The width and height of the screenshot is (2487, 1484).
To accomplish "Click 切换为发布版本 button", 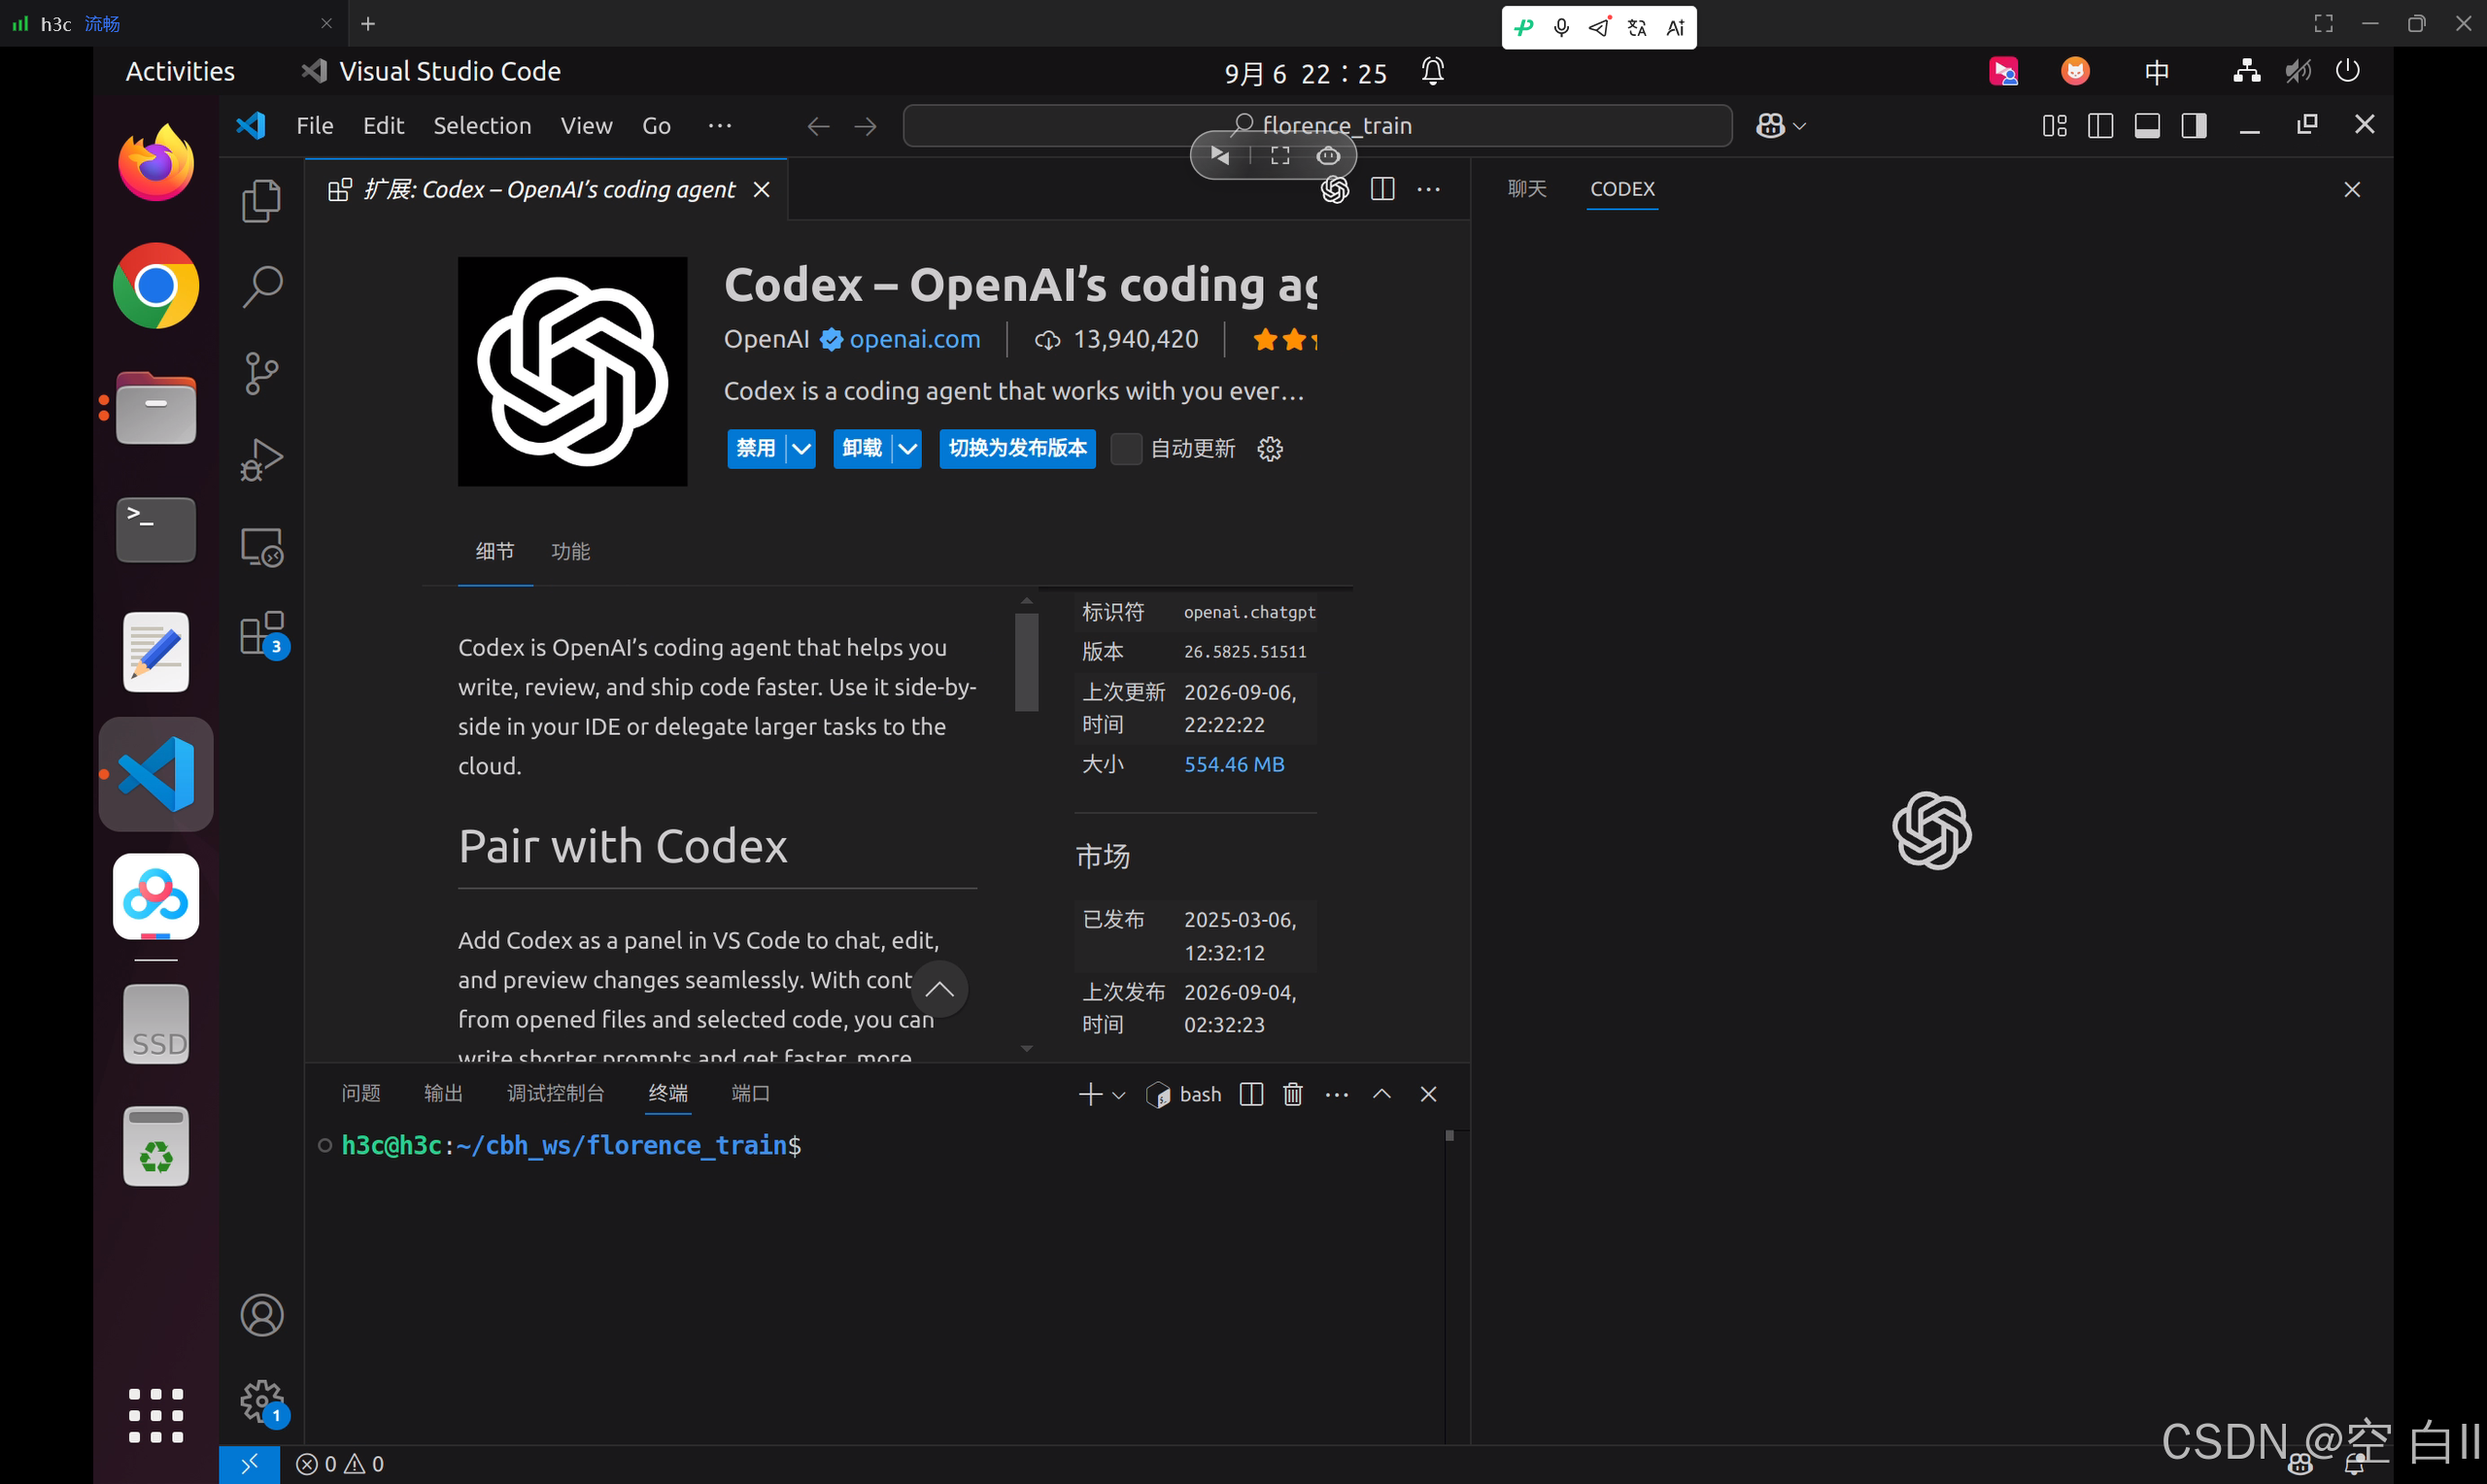I will (1017, 449).
